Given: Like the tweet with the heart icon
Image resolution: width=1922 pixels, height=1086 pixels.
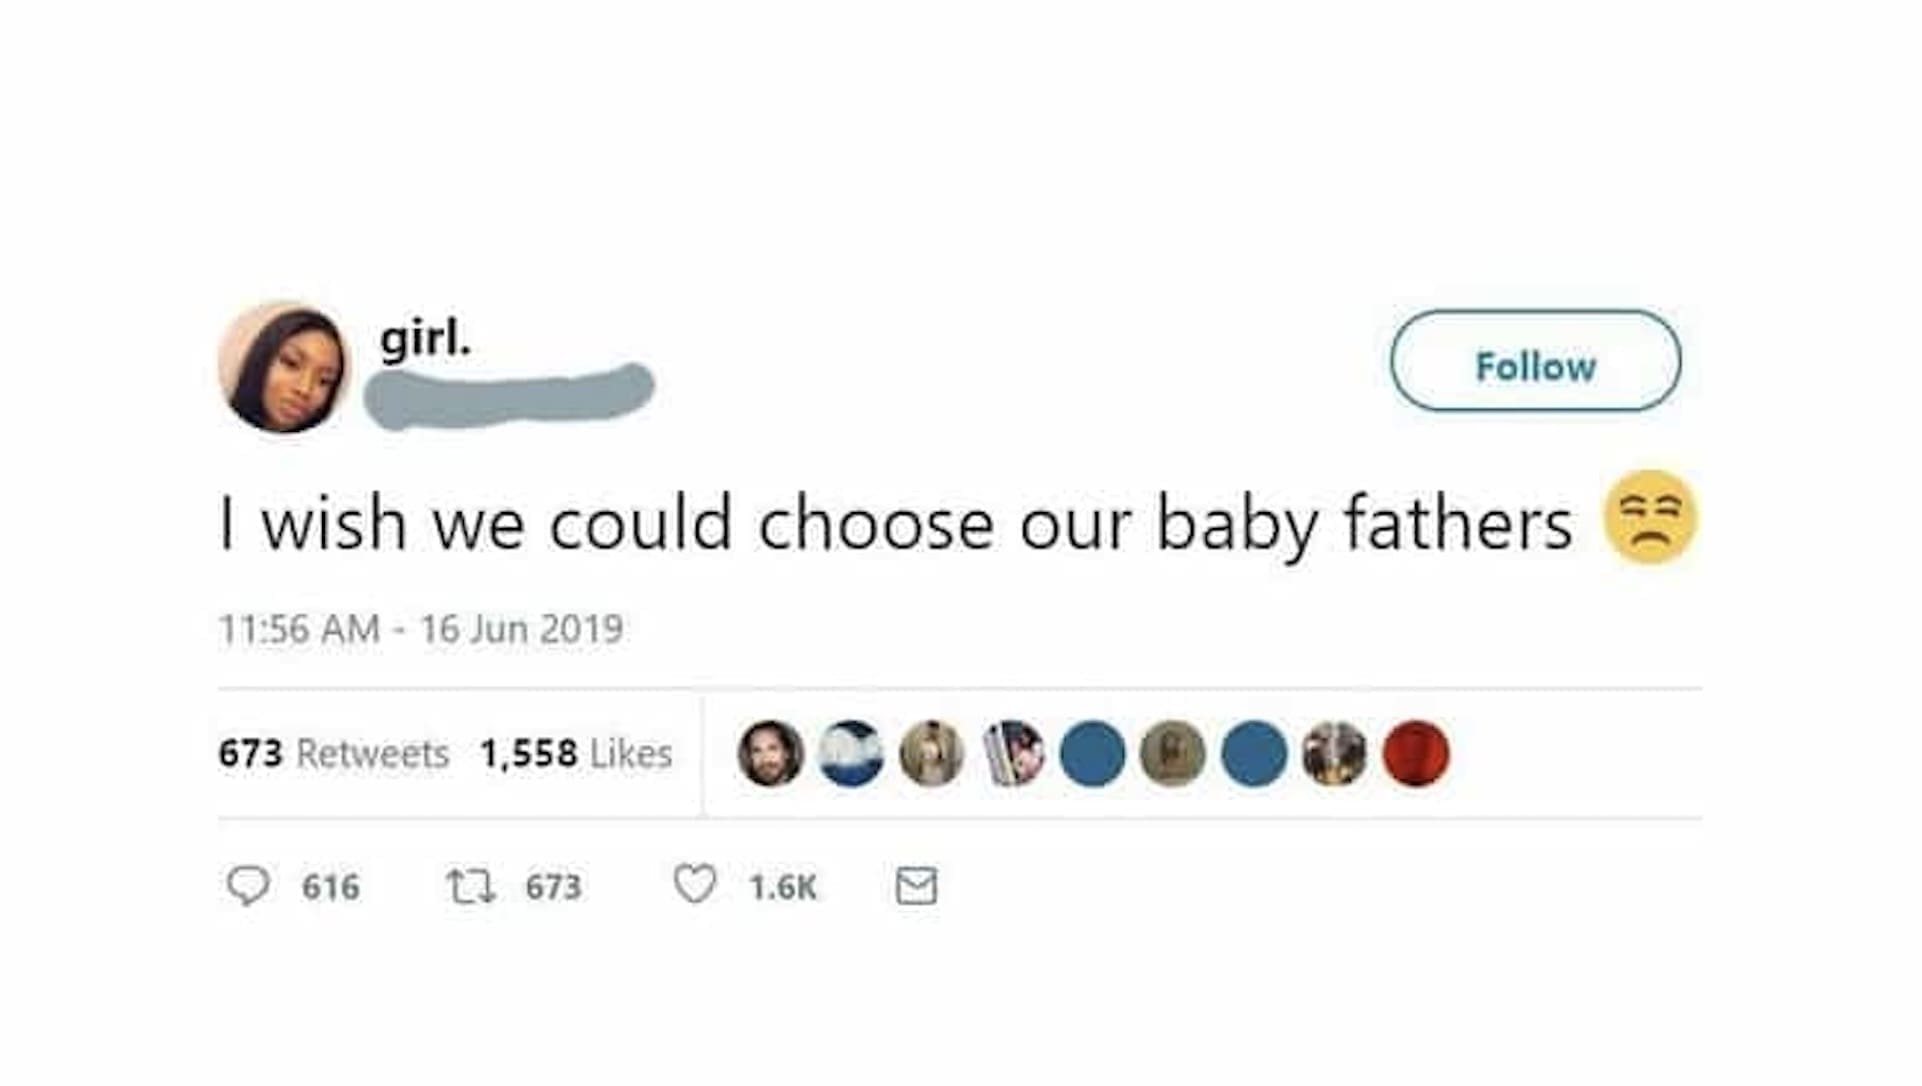Looking at the screenshot, I should (695, 884).
